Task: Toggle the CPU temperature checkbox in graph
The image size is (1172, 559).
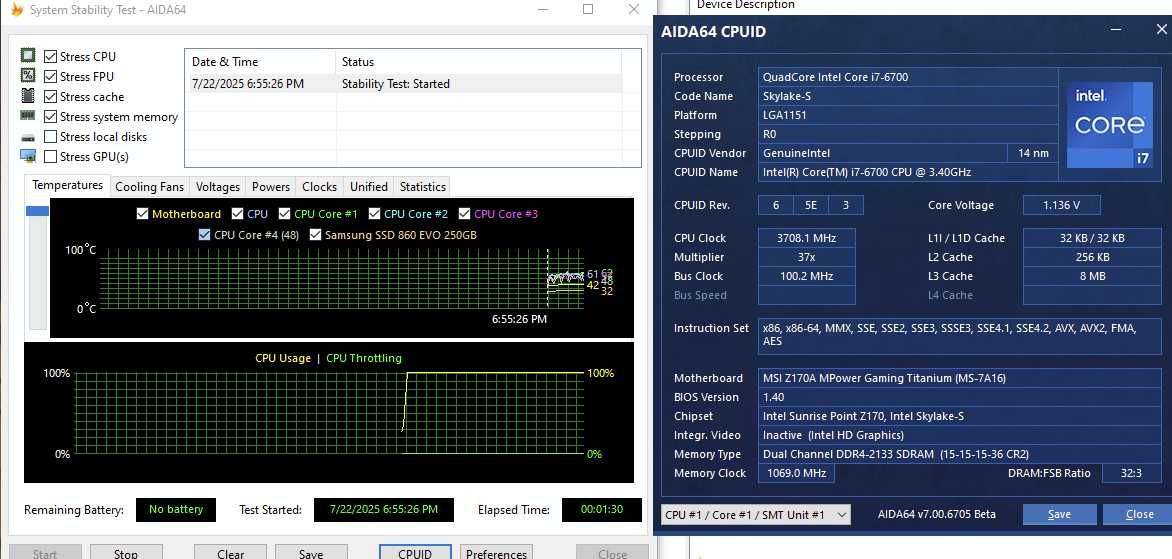Action: [238, 214]
